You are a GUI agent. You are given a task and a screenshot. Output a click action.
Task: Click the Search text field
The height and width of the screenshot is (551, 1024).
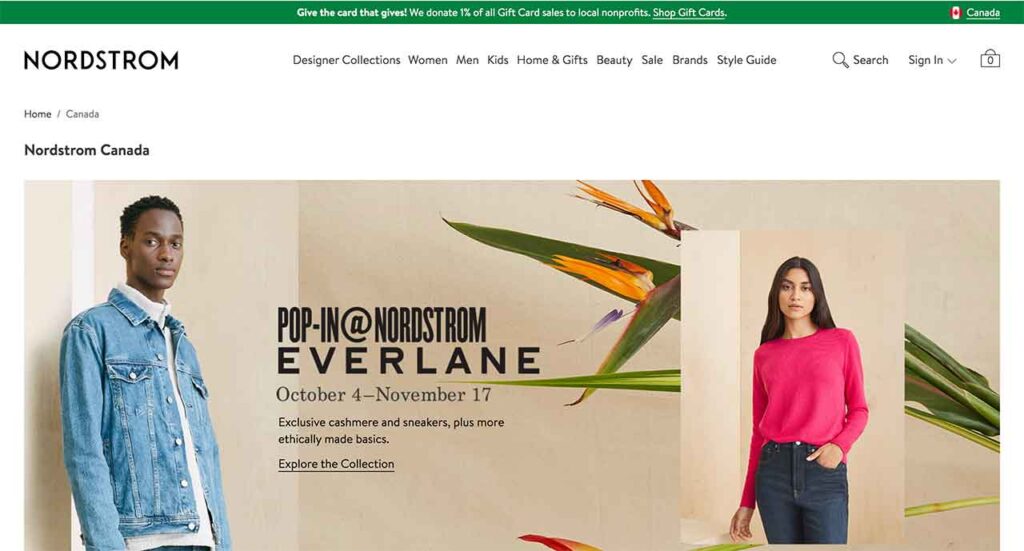pyautogui.click(x=871, y=60)
